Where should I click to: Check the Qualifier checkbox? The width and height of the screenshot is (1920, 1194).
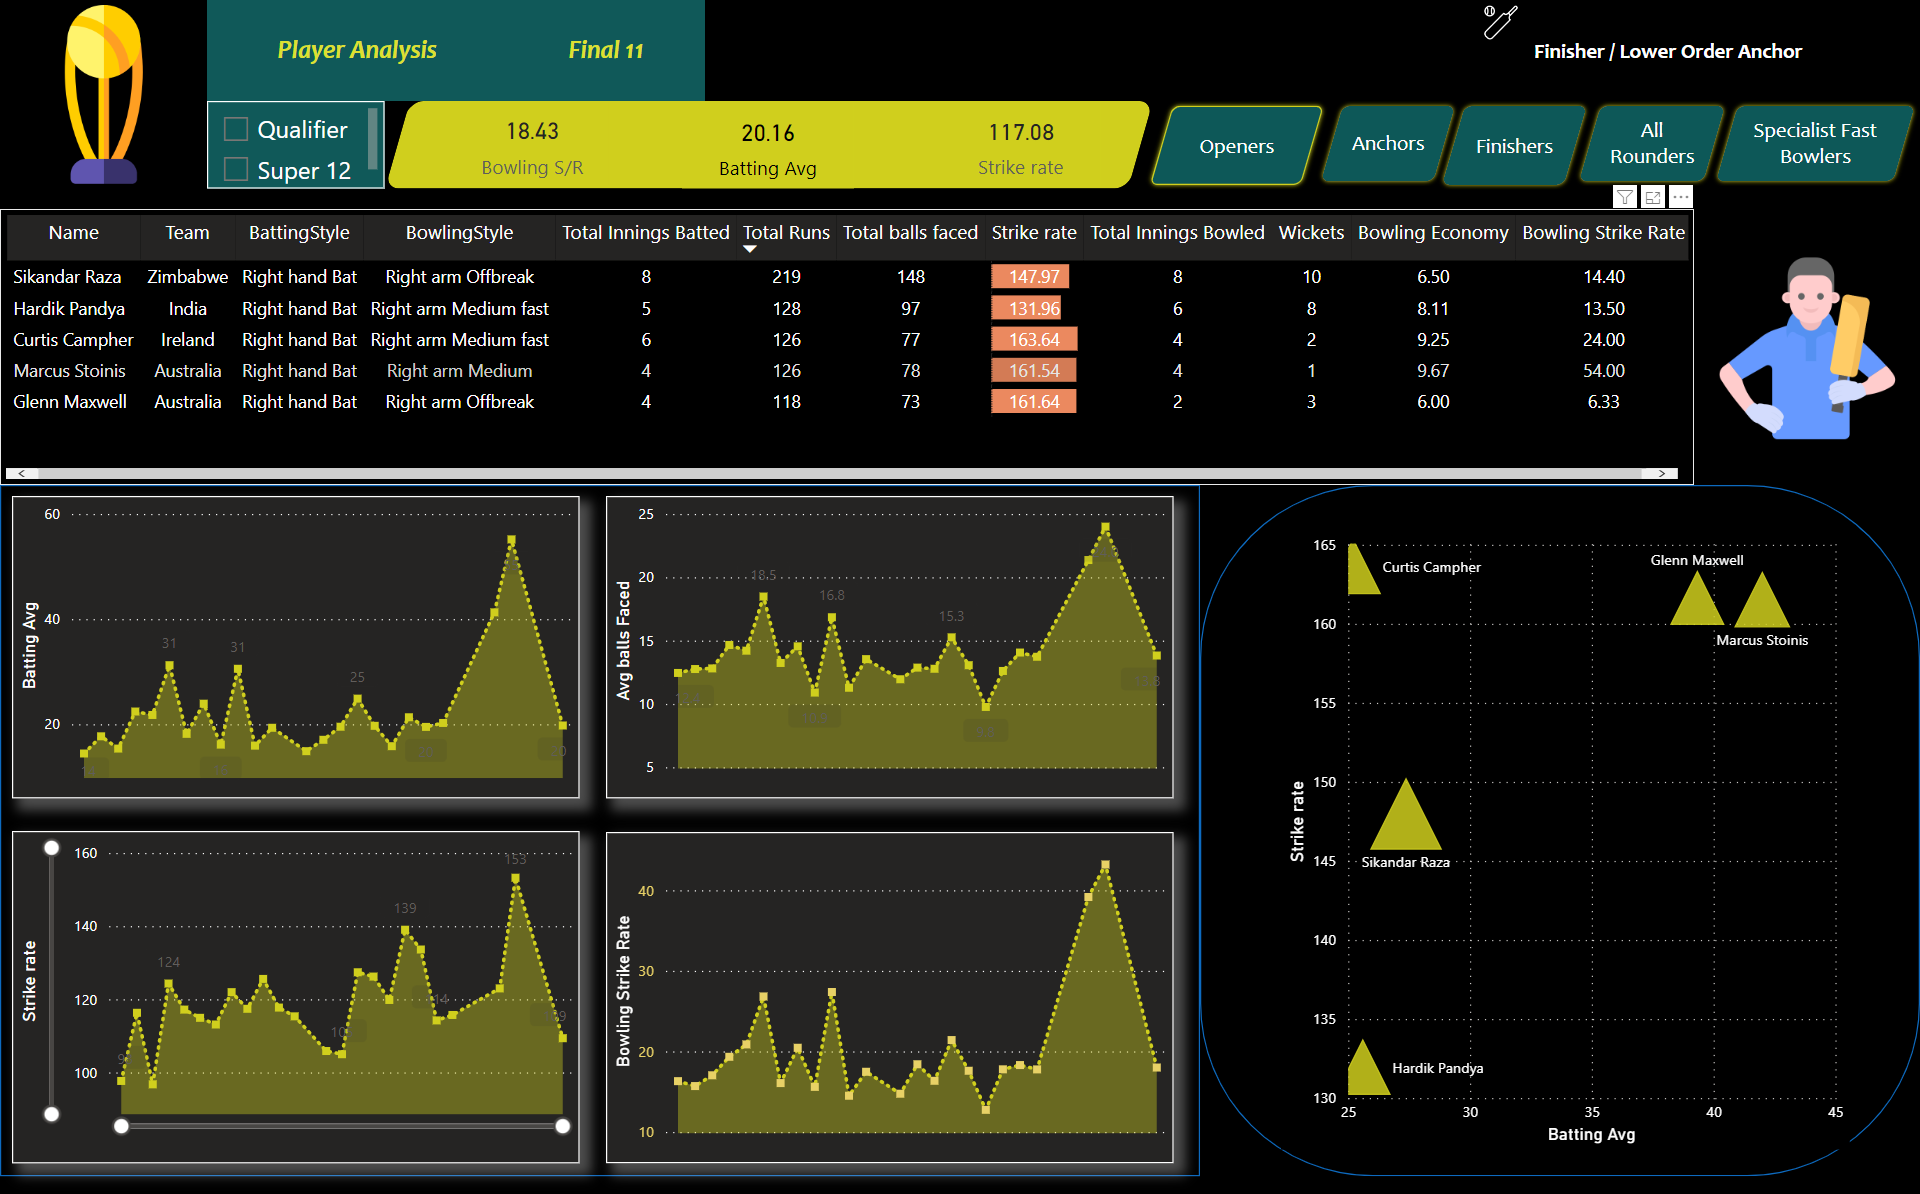tap(236, 129)
